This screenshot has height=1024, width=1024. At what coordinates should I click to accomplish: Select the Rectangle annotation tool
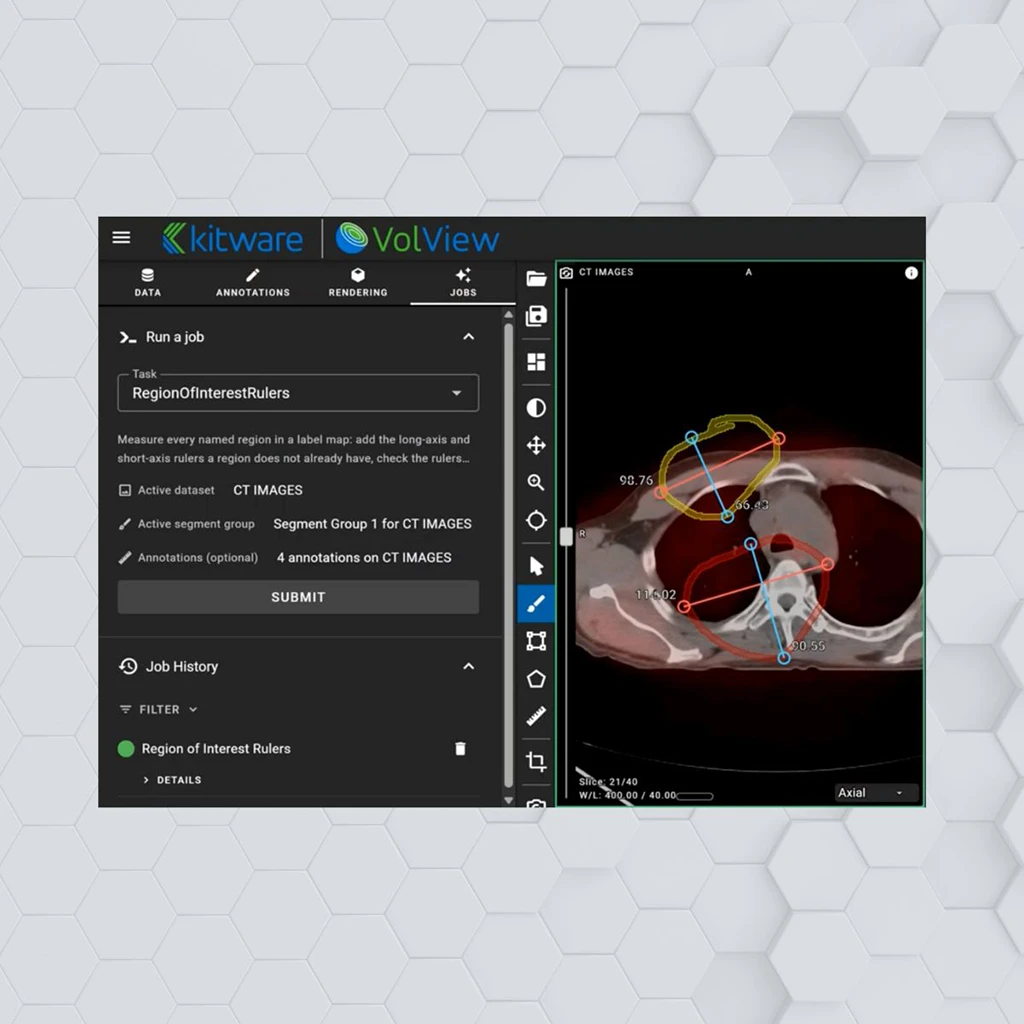point(536,641)
